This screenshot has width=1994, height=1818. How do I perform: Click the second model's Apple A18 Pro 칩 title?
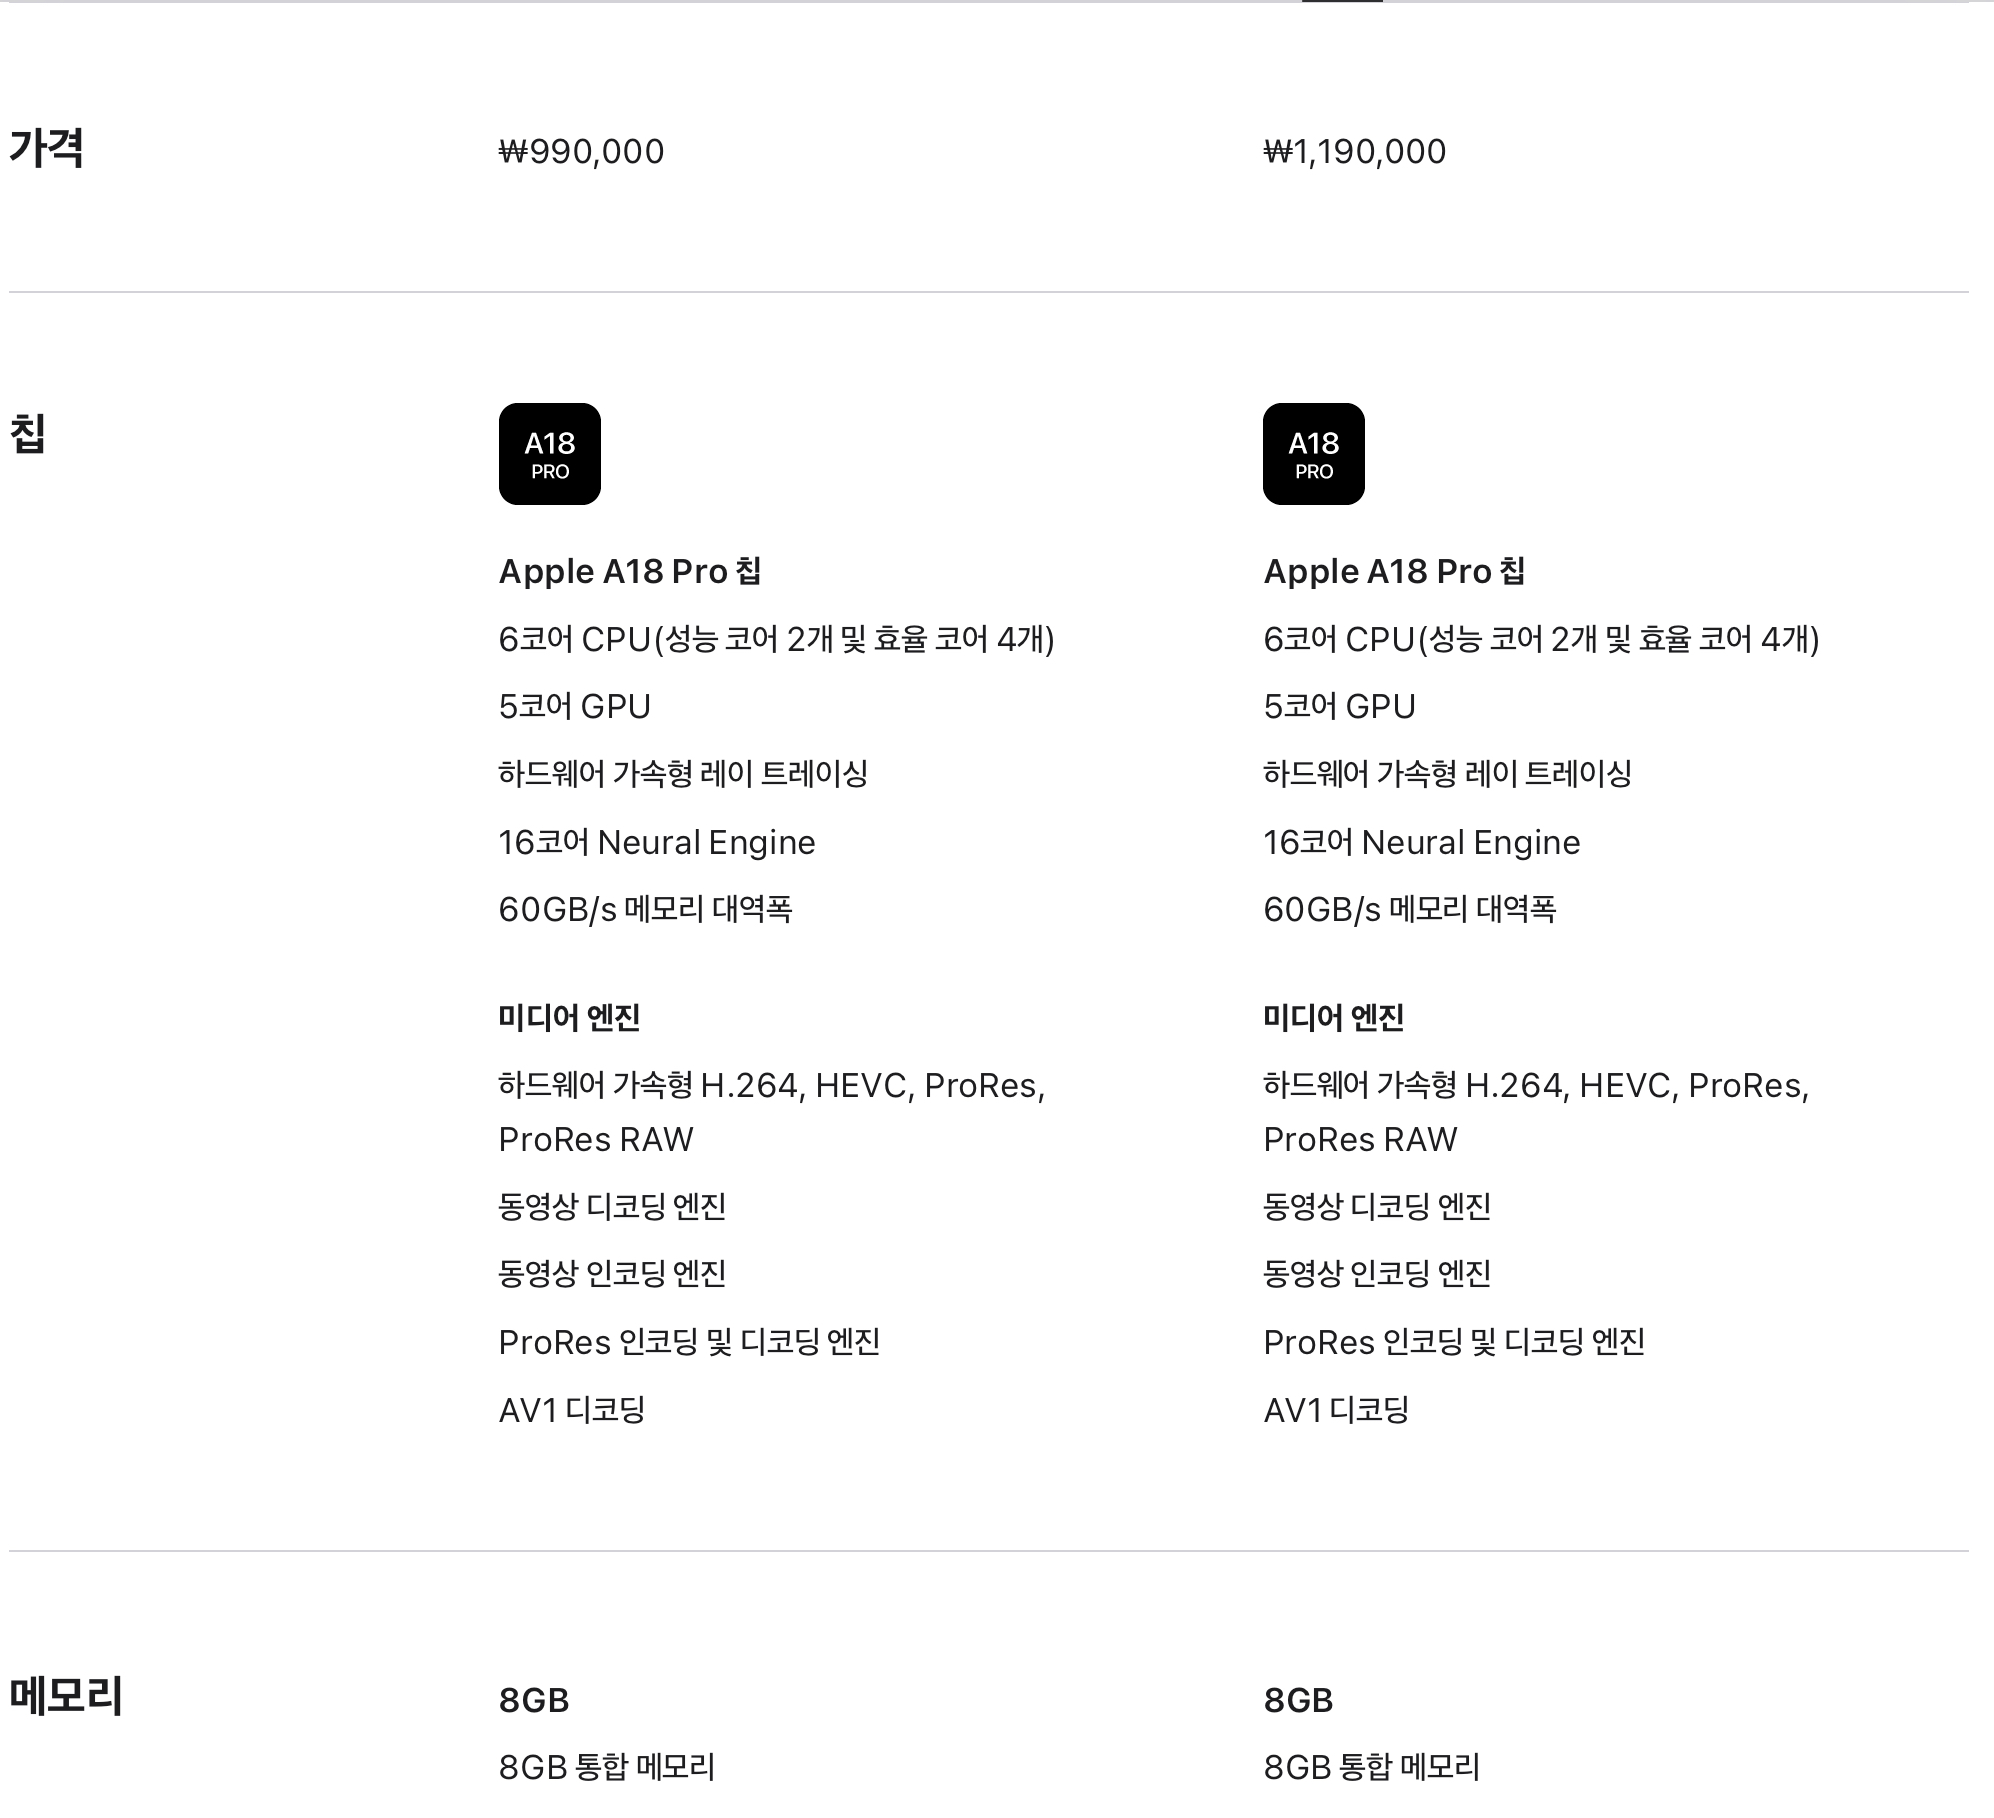coord(1394,571)
